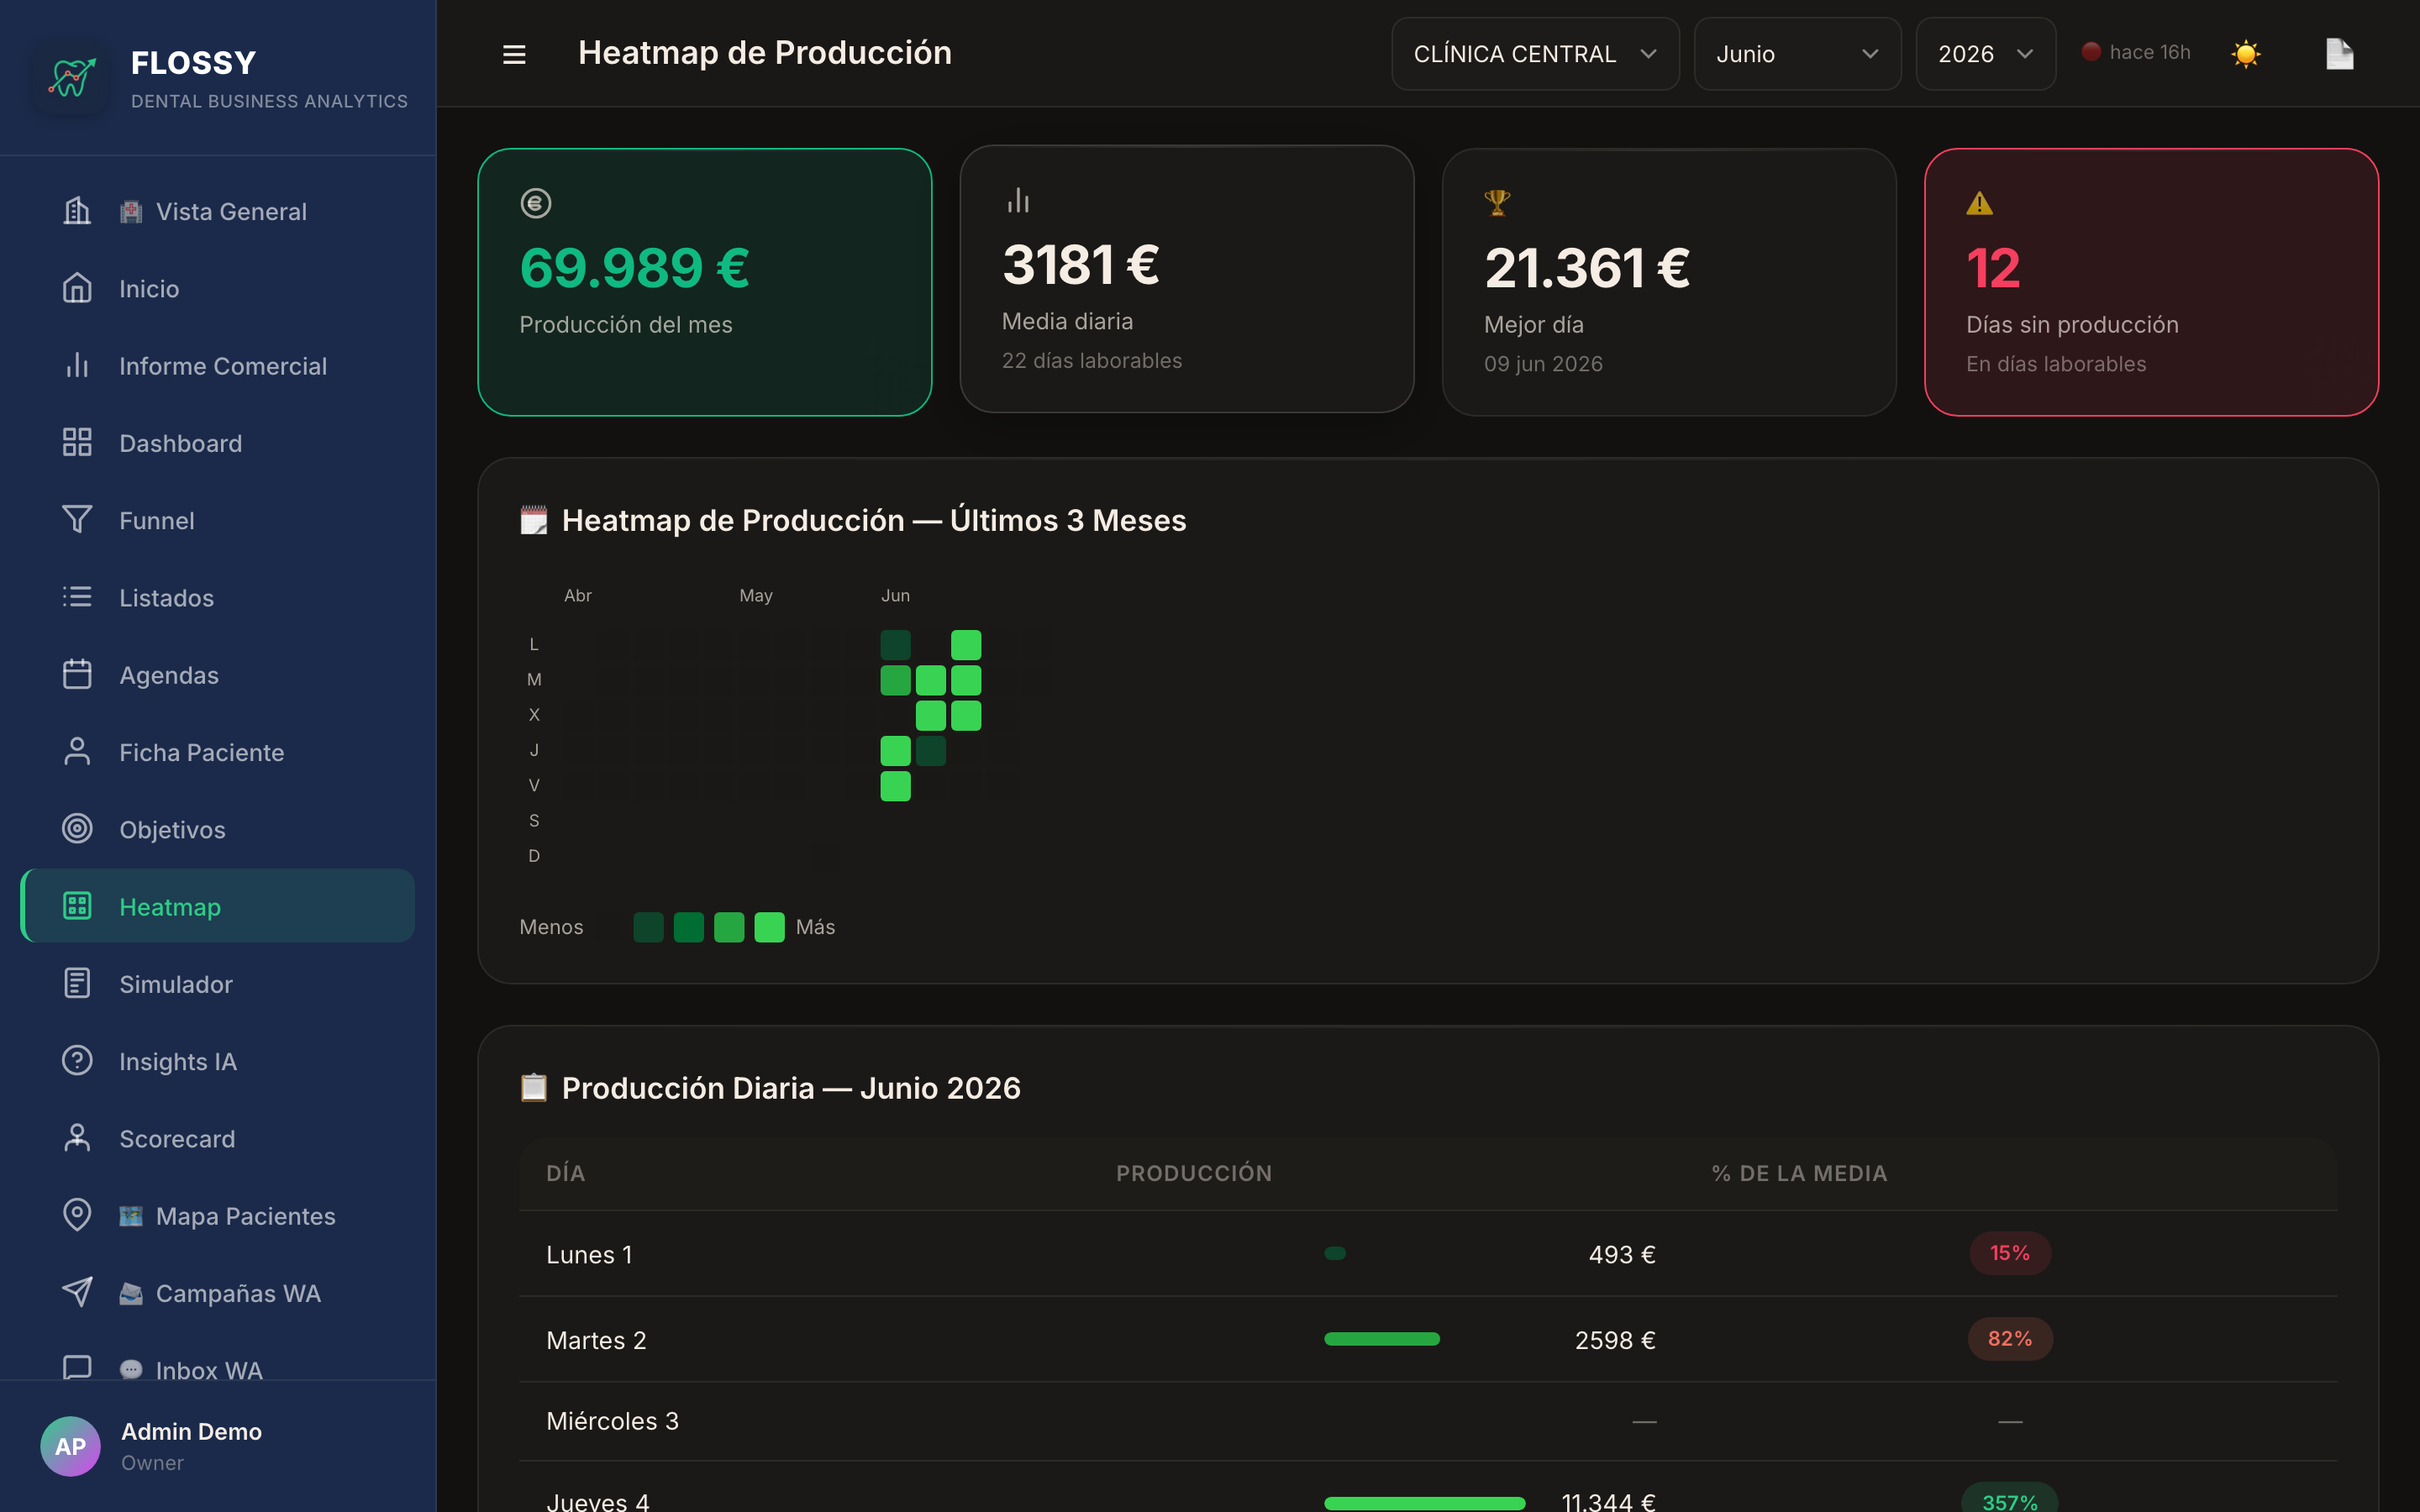This screenshot has height=1512, width=2420.
Task: Click the Insights IA question icon
Action: (77, 1060)
